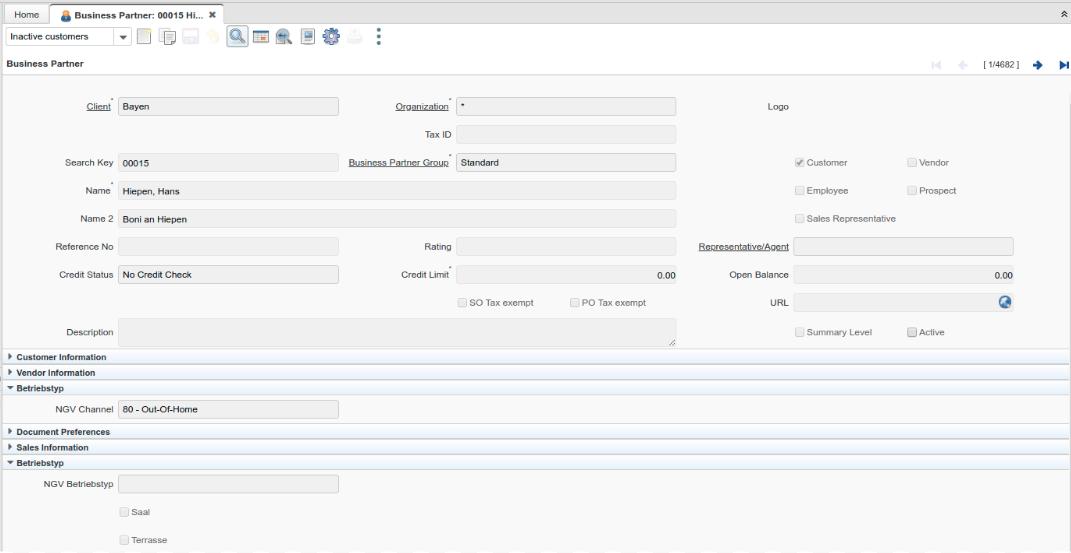Image resolution: width=1071 pixels, height=553 pixels.
Task: Open the Inactive customers query dropdown
Action: coord(124,37)
